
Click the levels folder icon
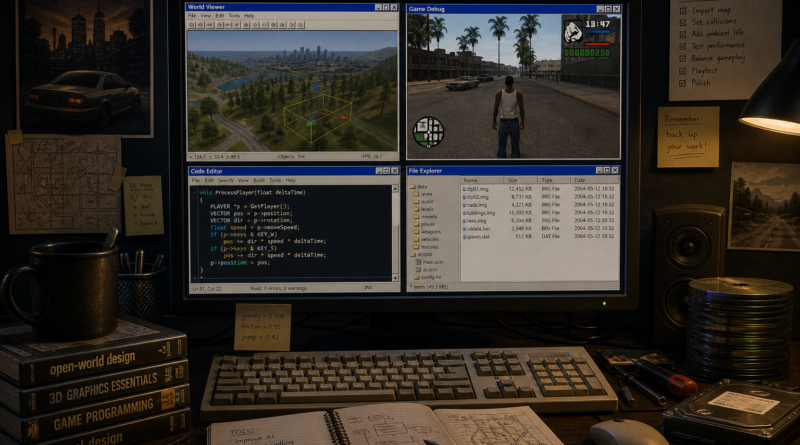tap(416, 209)
